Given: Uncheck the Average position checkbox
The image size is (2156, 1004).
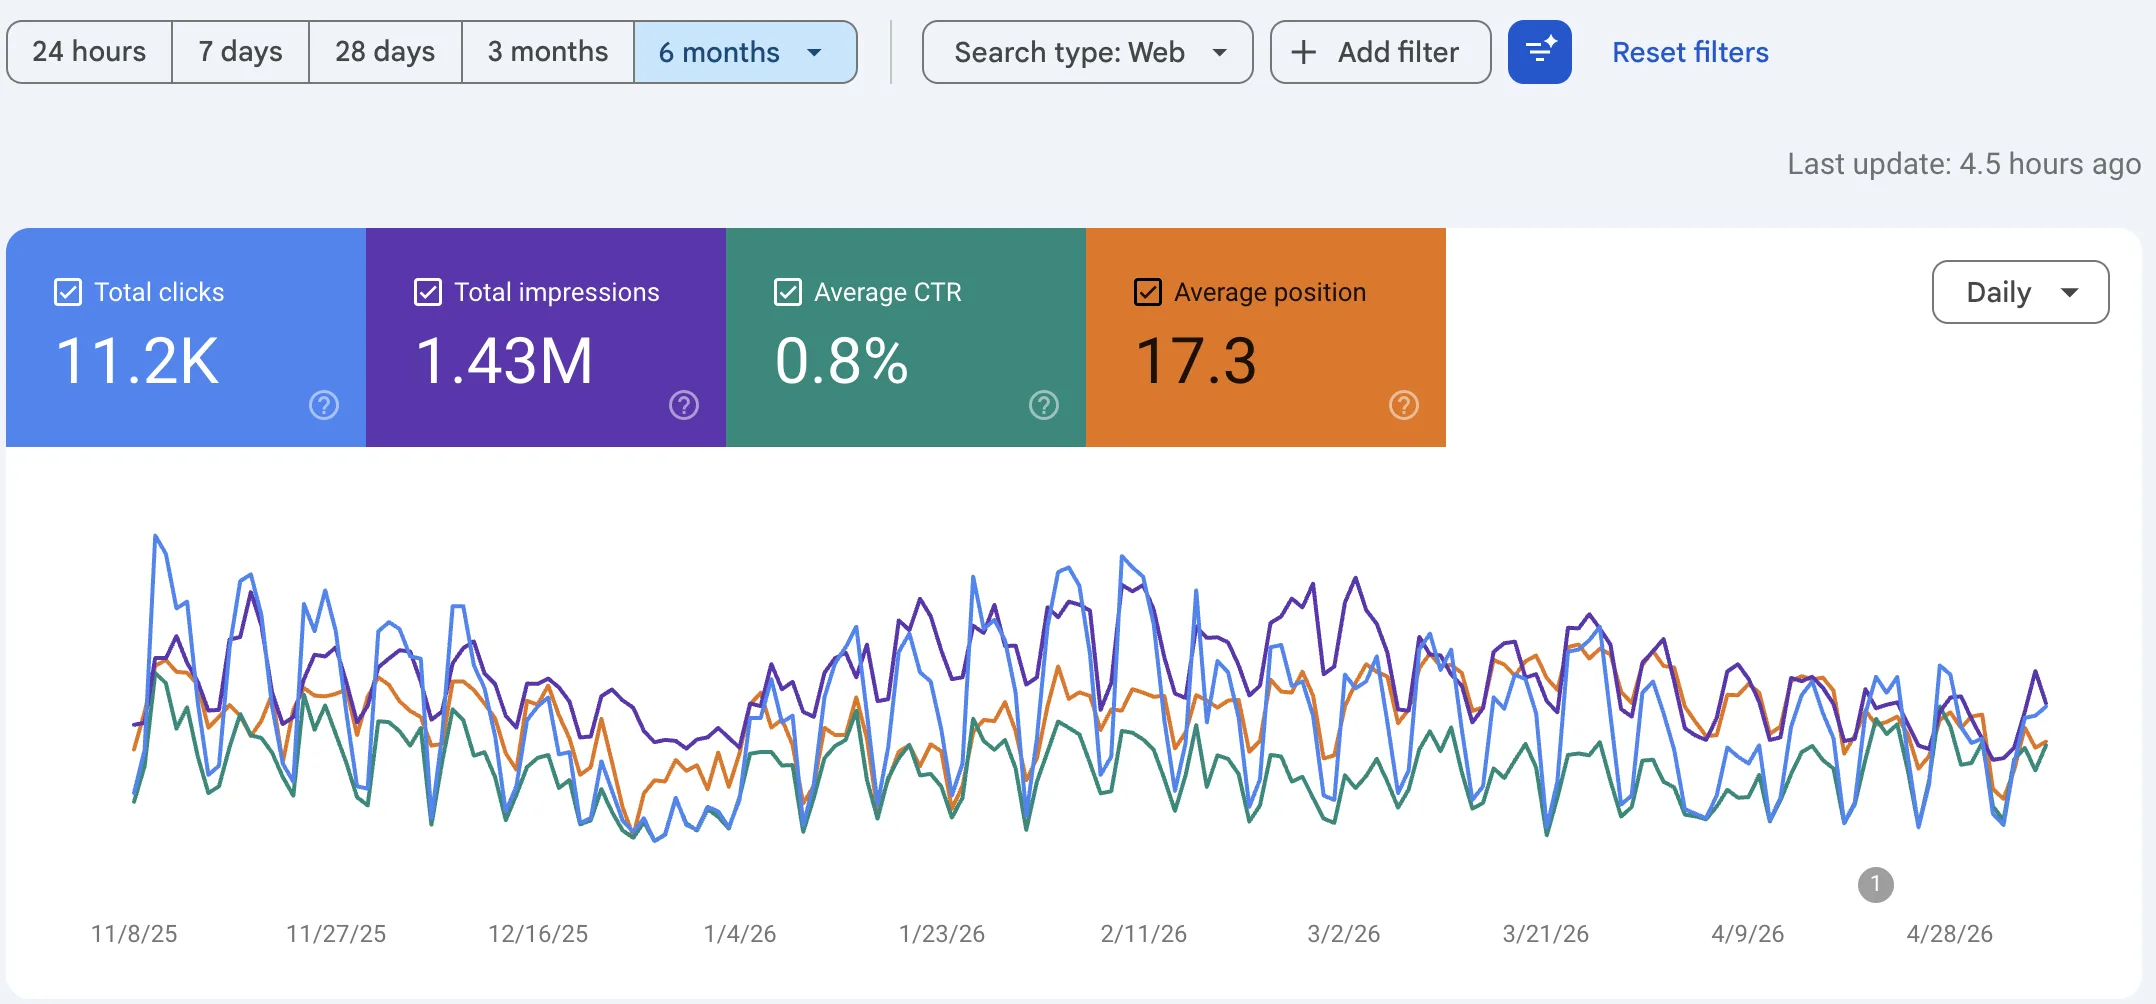Looking at the screenshot, I should pos(1148,292).
